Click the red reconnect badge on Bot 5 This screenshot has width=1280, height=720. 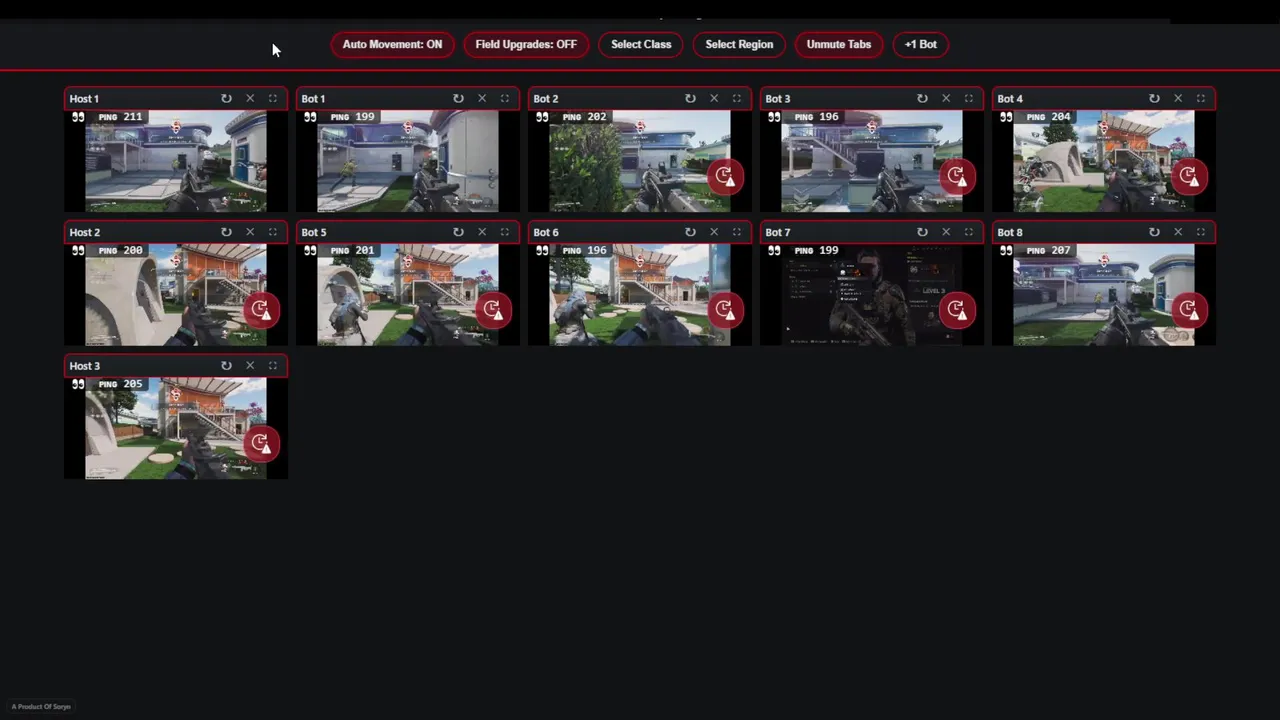pos(493,310)
